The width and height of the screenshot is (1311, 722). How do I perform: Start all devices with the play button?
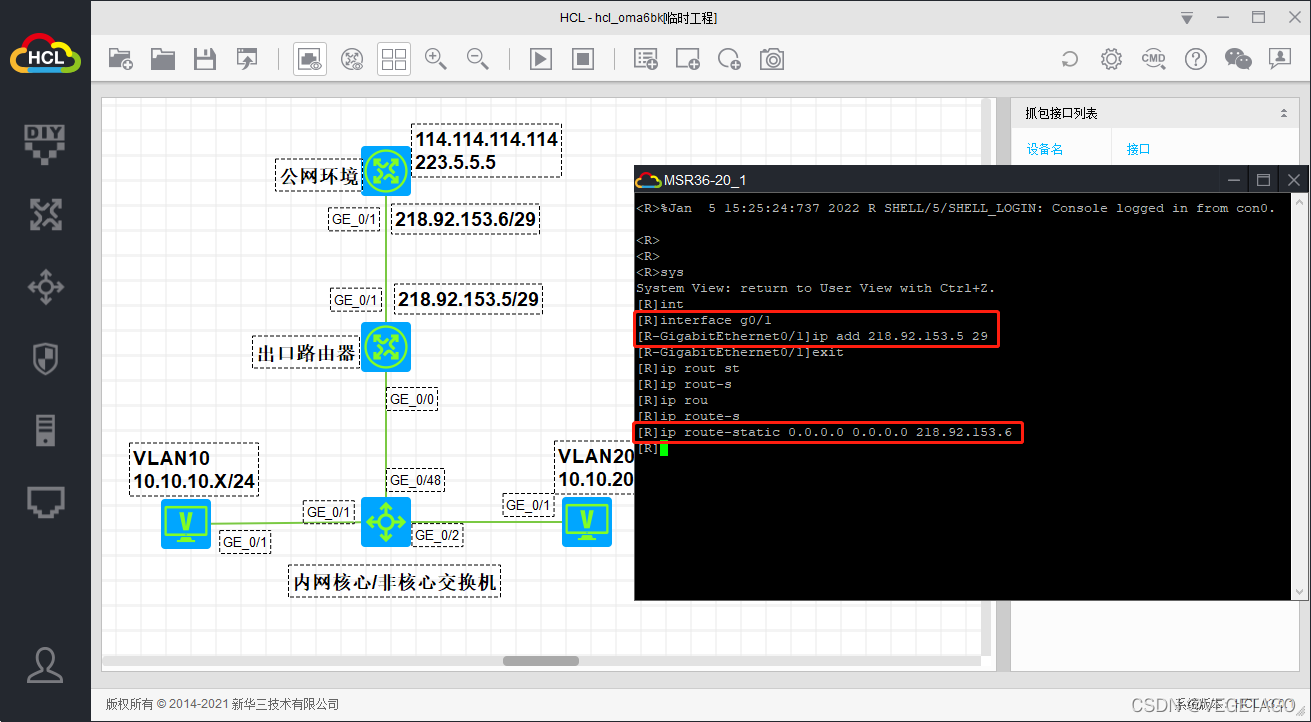(x=540, y=59)
